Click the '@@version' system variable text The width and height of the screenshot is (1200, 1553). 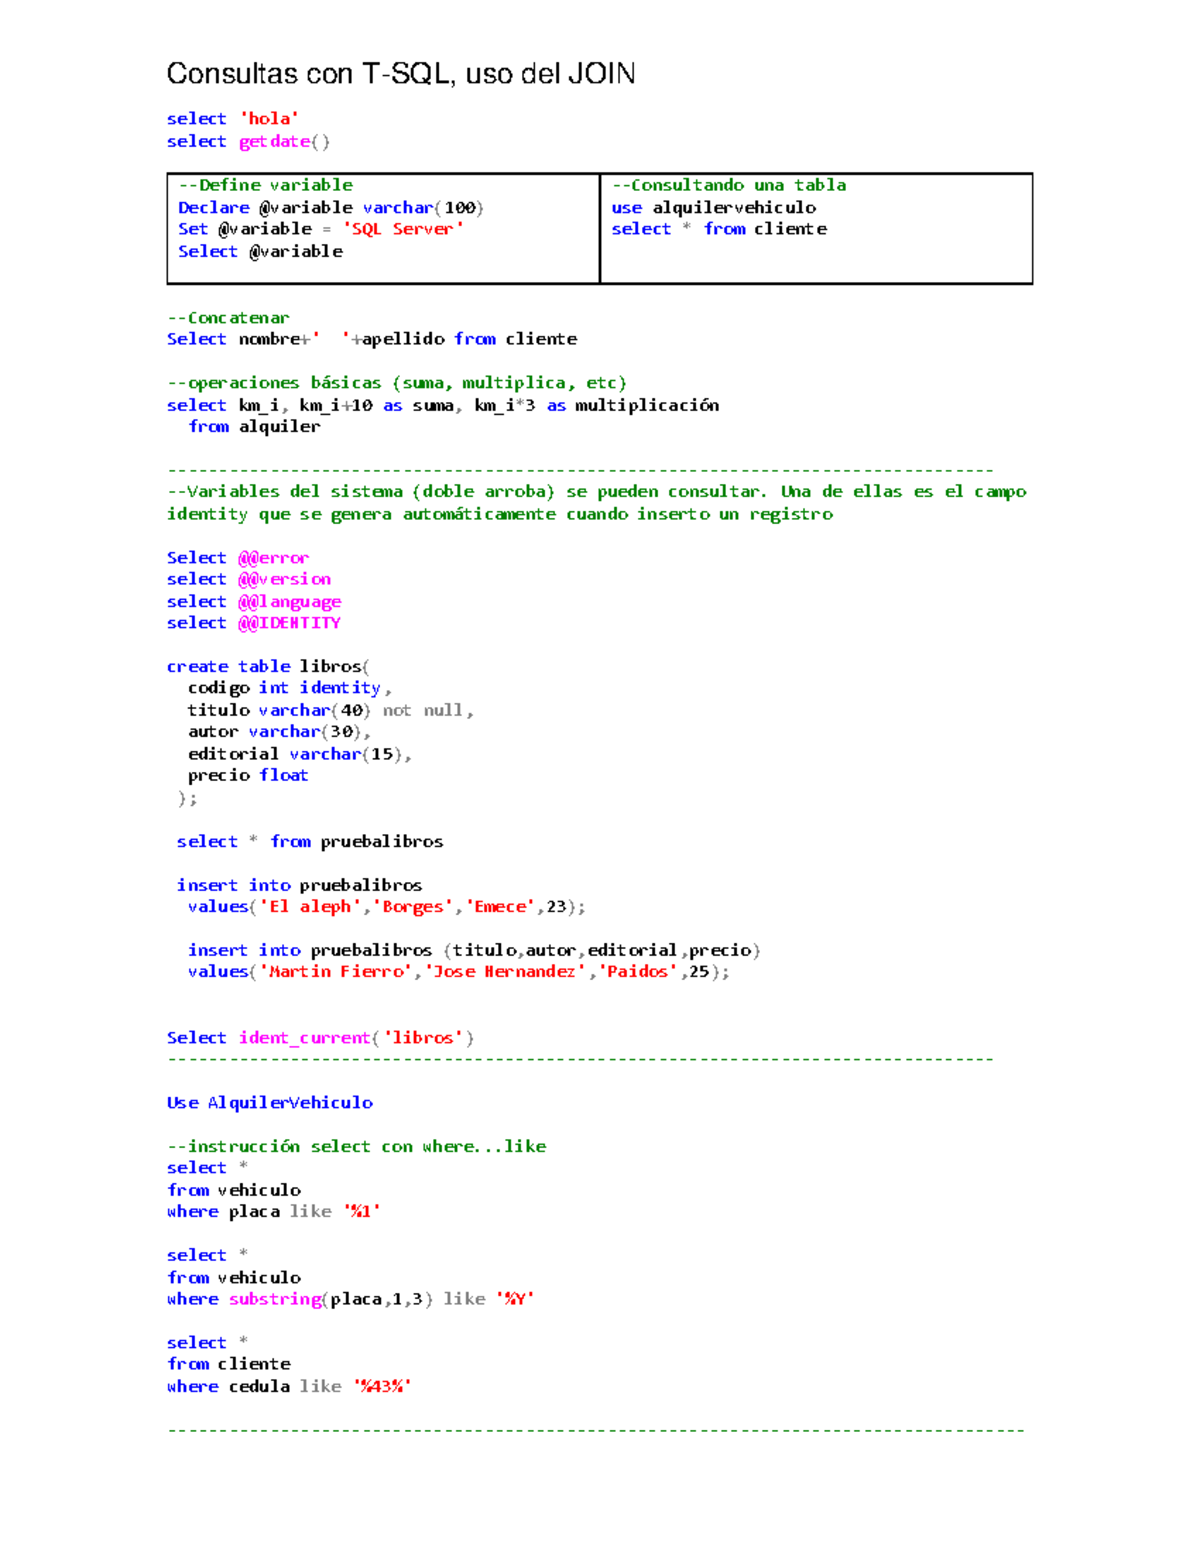tap(285, 579)
